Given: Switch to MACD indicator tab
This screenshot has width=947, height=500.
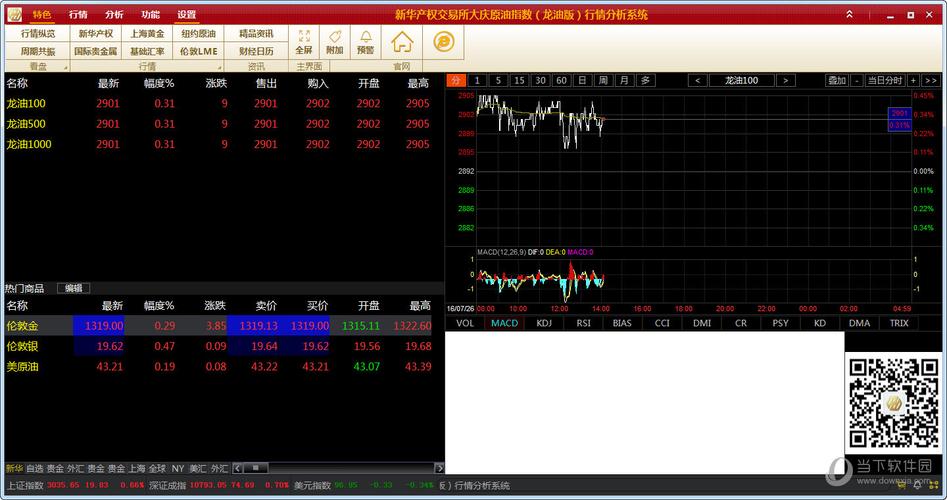Looking at the screenshot, I should 504,323.
